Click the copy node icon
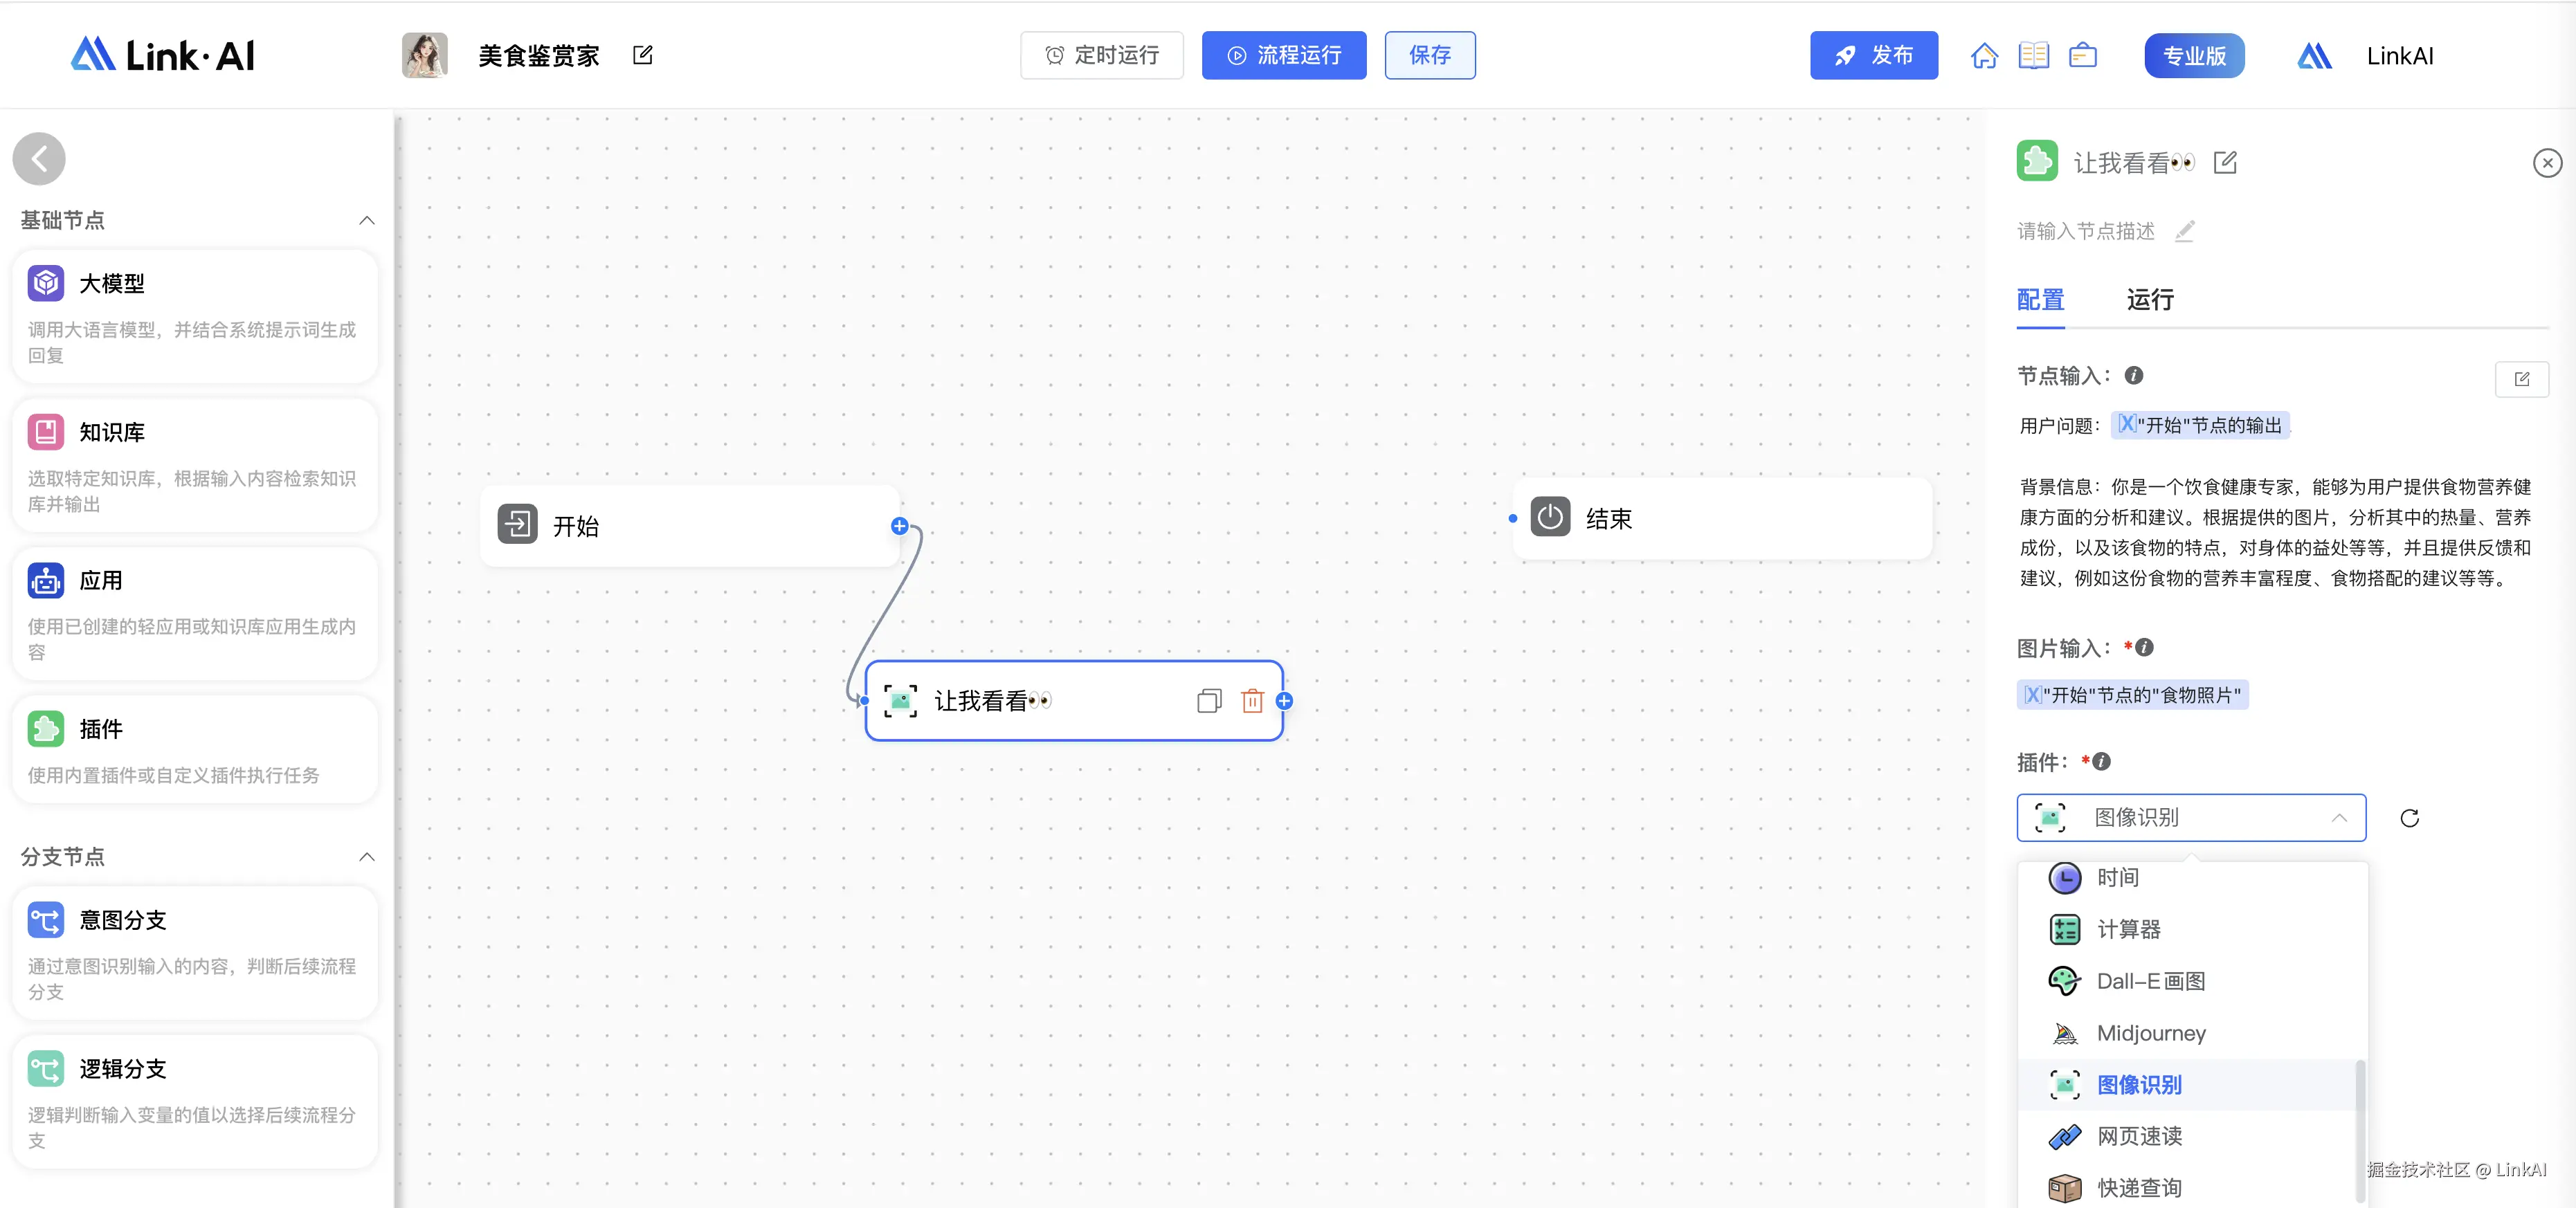This screenshot has height=1208, width=2576. pyautogui.click(x=1208, y=701)
